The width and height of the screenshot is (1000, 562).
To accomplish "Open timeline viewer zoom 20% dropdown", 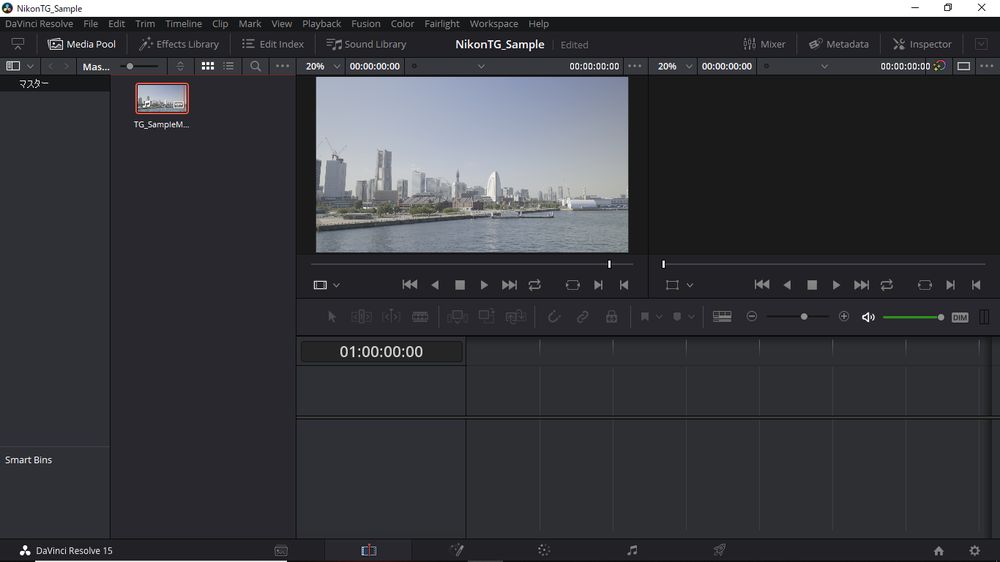I will (674, 66).
